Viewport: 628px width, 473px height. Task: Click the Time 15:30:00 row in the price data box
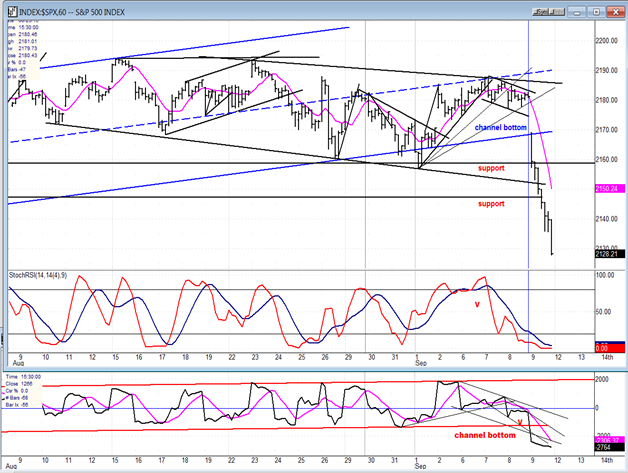23,28
